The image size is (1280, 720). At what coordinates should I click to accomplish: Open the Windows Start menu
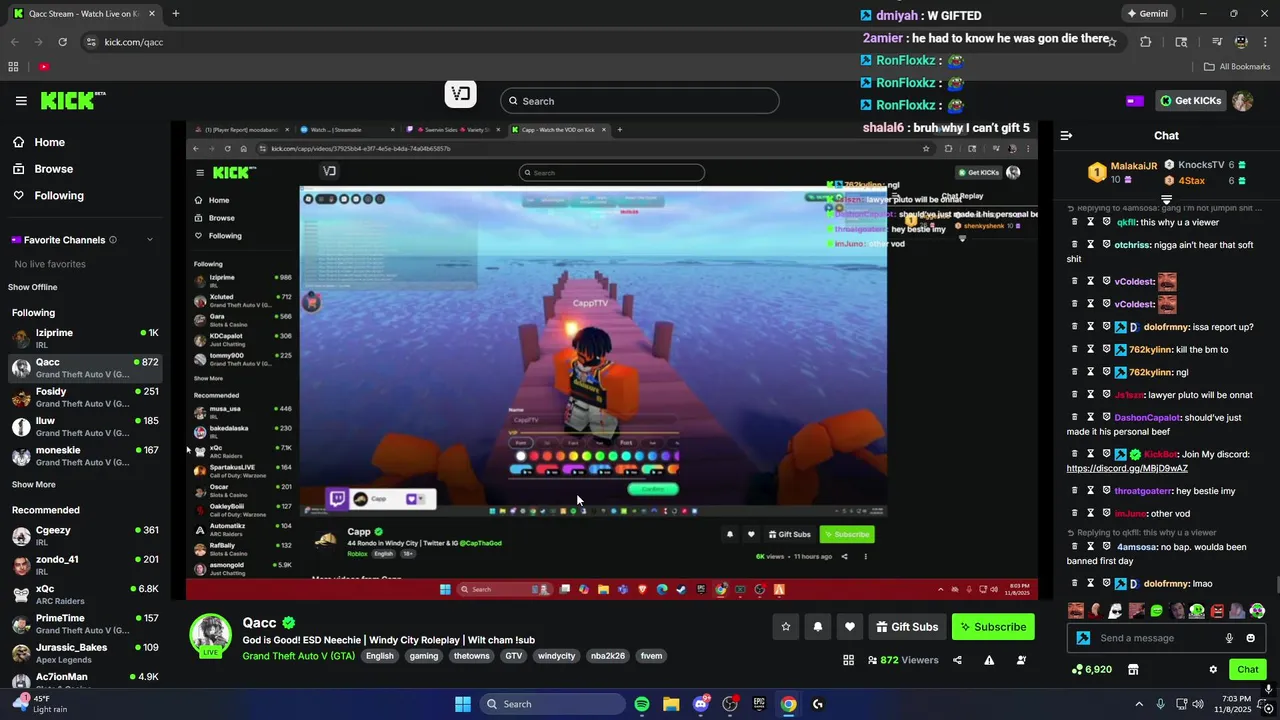pyautogui.click(x=463, y=704)
